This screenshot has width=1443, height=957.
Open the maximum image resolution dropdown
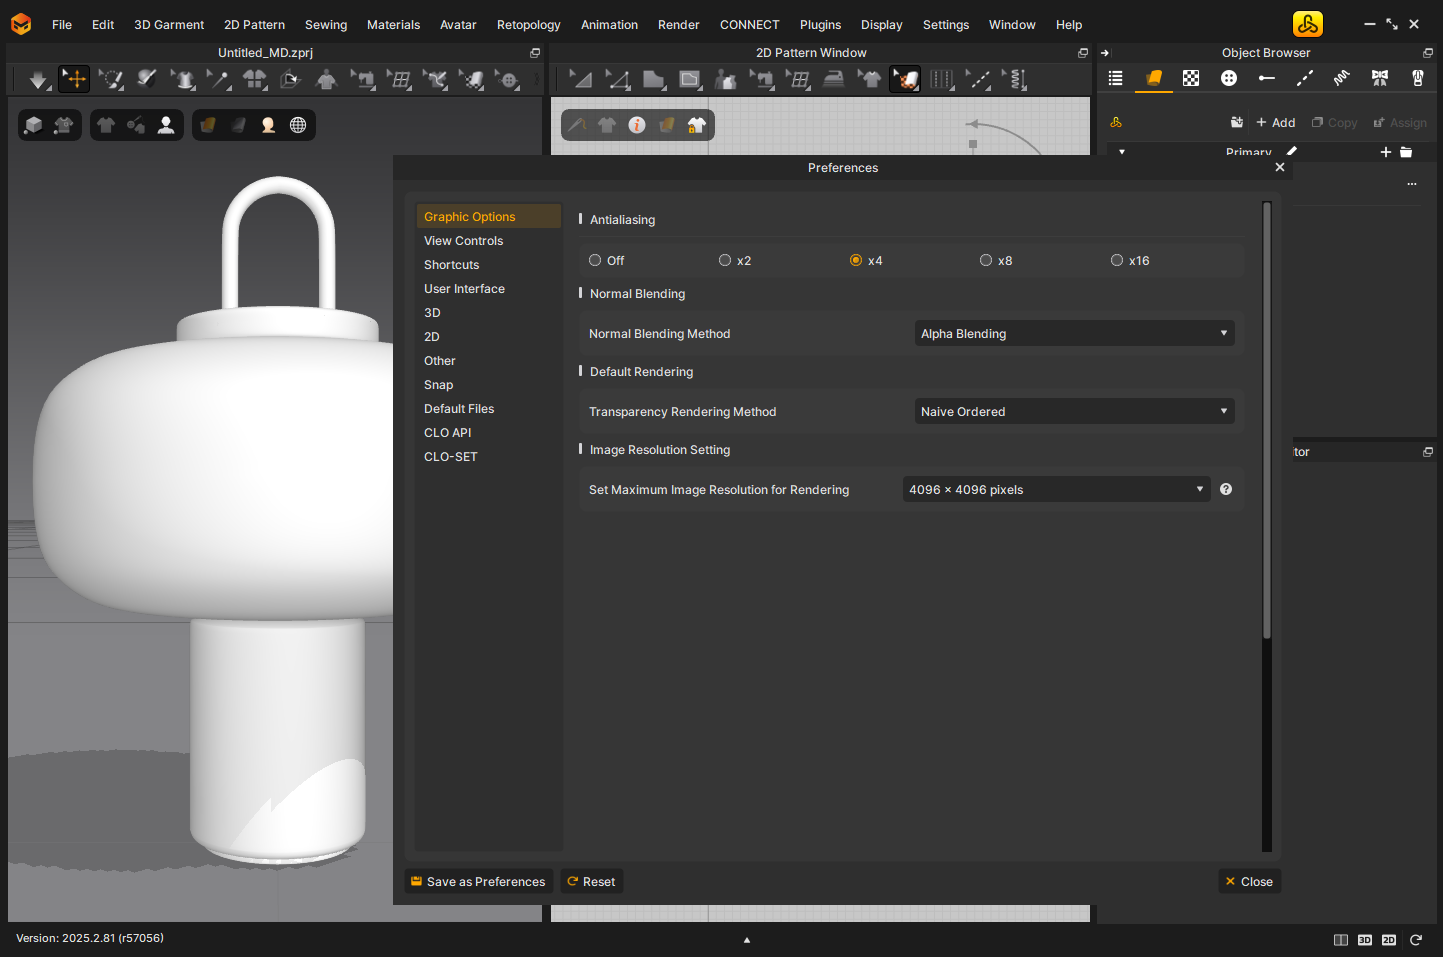(x=1056, y=490)
